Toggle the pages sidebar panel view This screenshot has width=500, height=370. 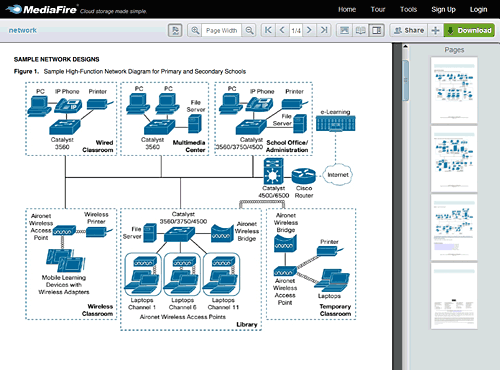377,30
